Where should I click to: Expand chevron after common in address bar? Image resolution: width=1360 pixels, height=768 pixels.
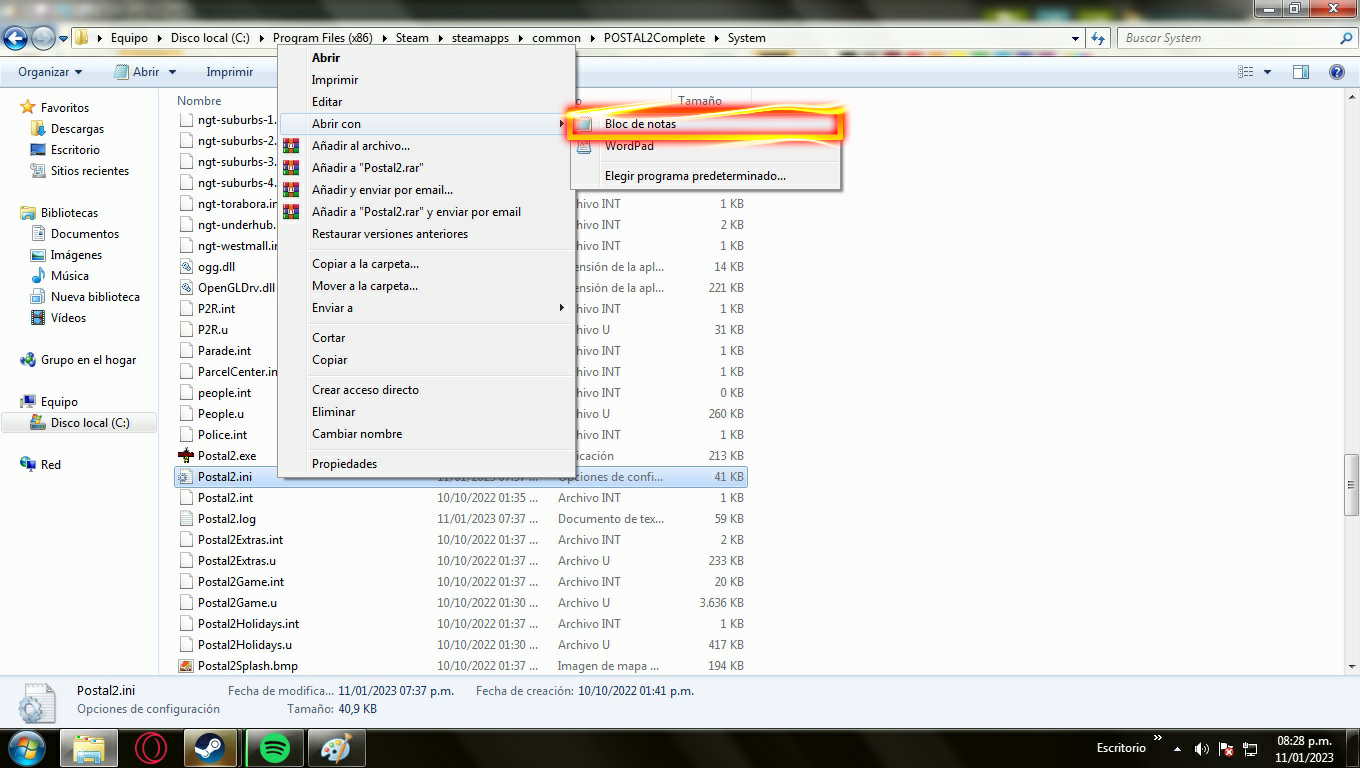[592, 38]
